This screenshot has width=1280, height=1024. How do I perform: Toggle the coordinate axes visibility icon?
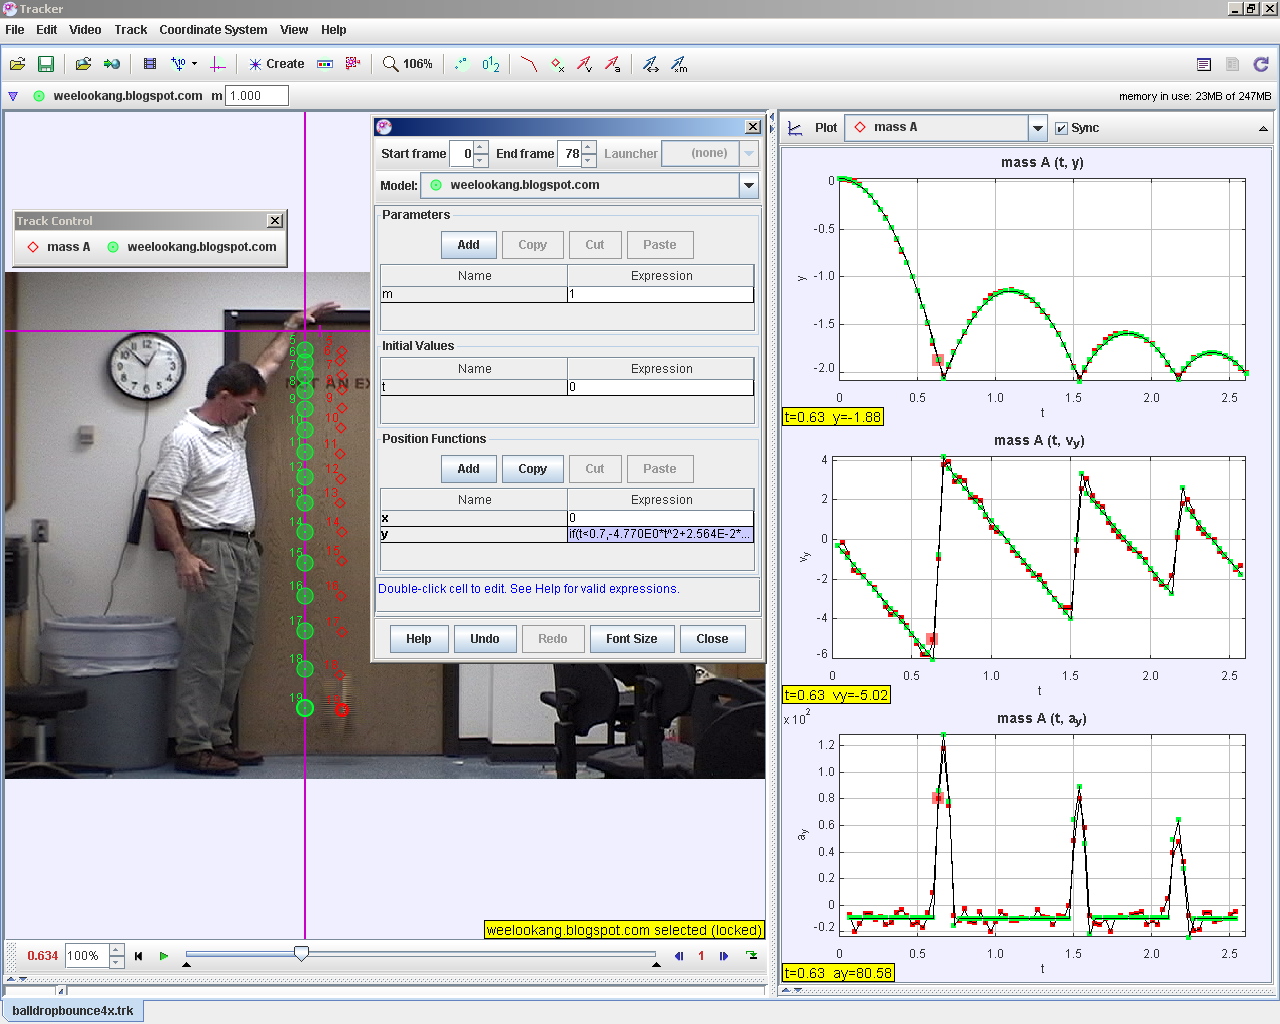click(218, 64)
